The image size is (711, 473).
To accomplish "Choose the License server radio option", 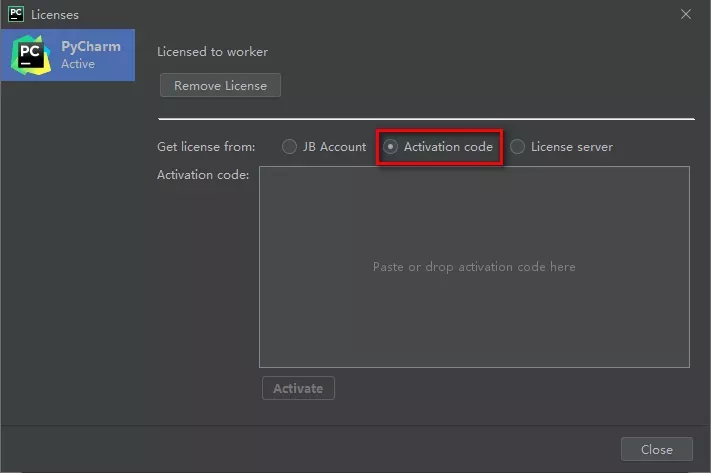I will tap(517, 147).
